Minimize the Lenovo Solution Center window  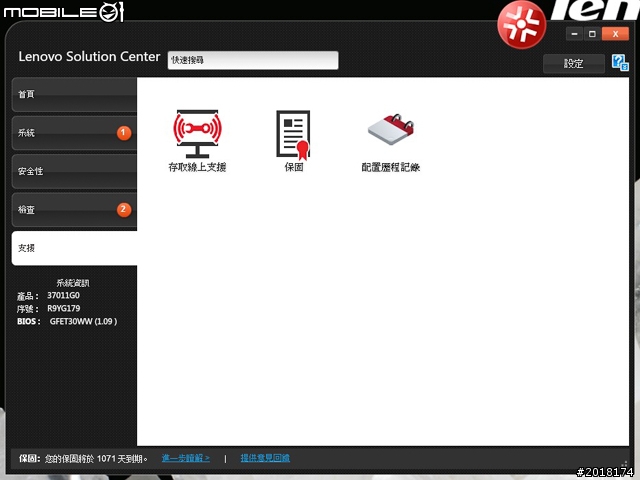click(x=575, y=34)
